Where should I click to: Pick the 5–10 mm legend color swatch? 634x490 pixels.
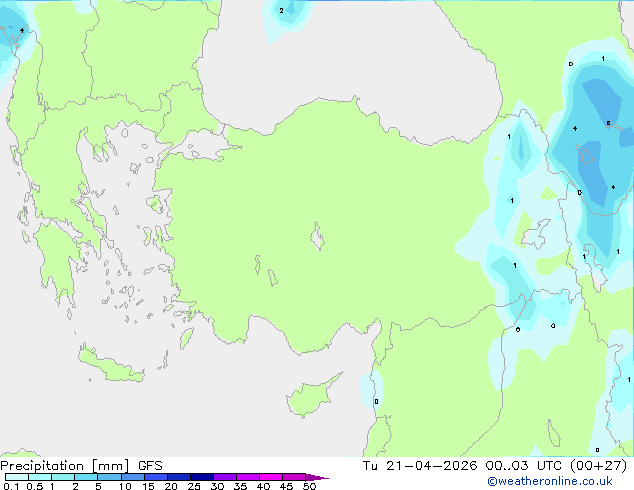(109, 477)
